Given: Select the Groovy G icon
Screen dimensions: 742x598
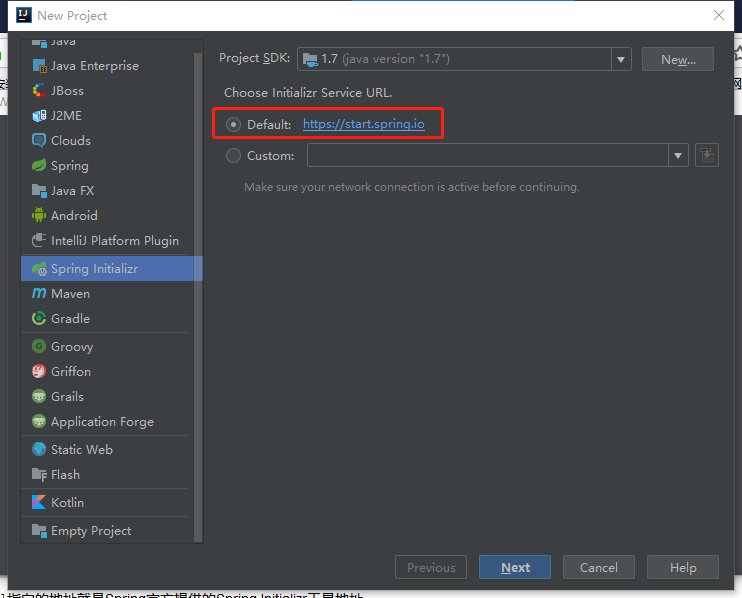Looking at the screenshot, I should pos(39,346).
